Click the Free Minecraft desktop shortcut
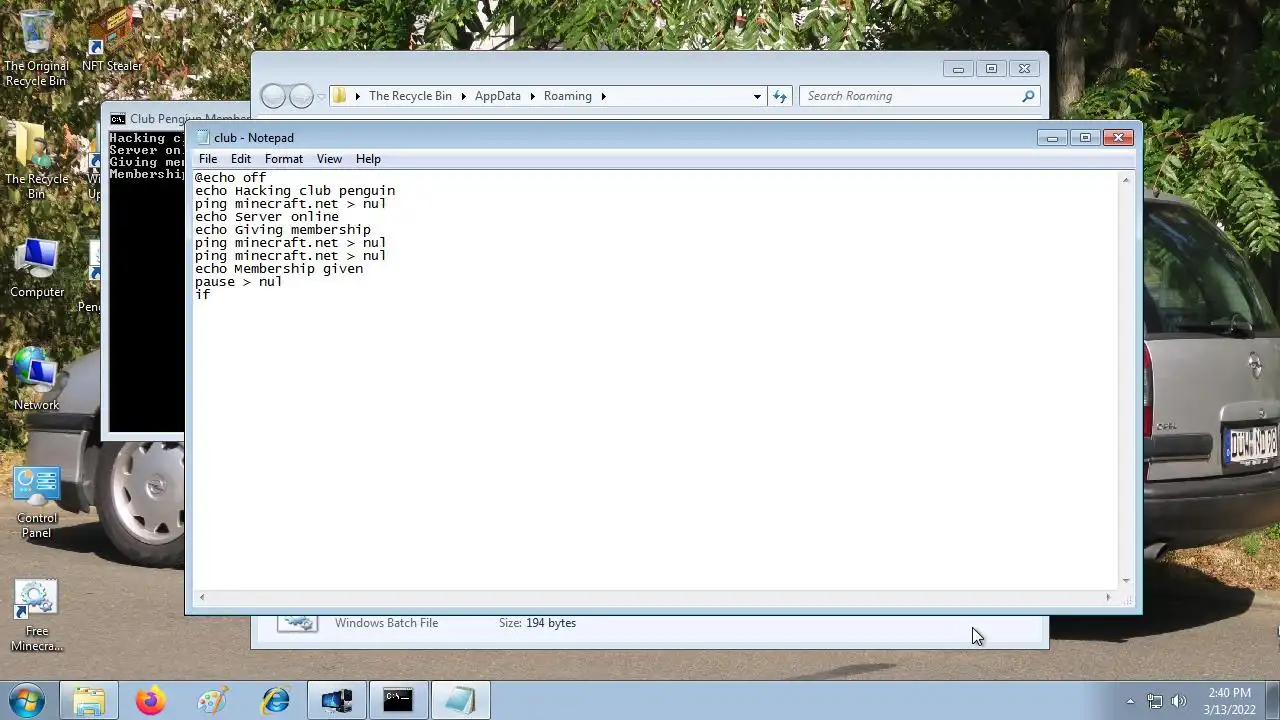Viewport: 1280px width, 720px height. click(x=36, y=616)
